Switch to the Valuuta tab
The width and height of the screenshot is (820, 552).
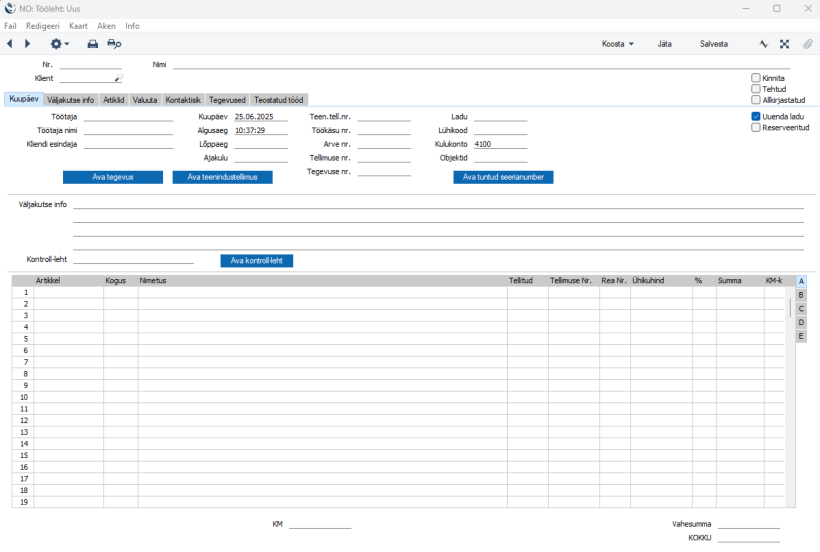click(145, 100)
